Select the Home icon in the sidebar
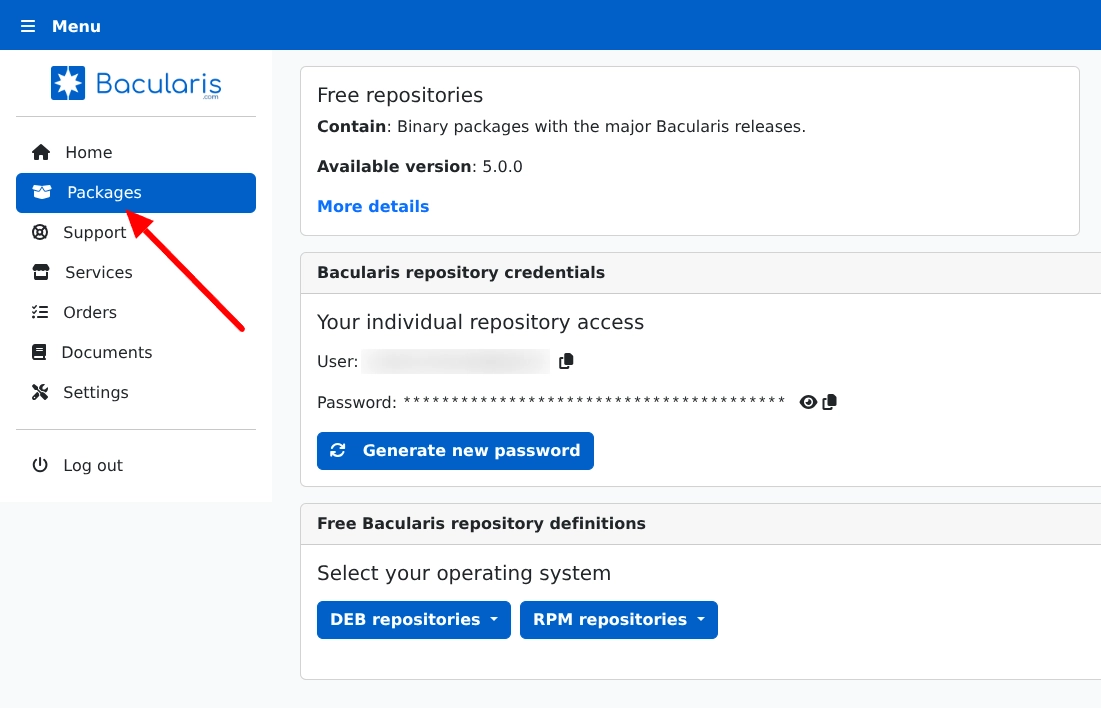 tap(41, 152)
